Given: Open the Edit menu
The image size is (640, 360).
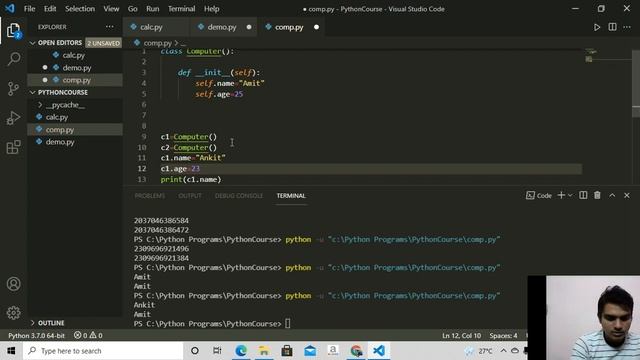Looking at the screenshot, I should click(50, 9).
